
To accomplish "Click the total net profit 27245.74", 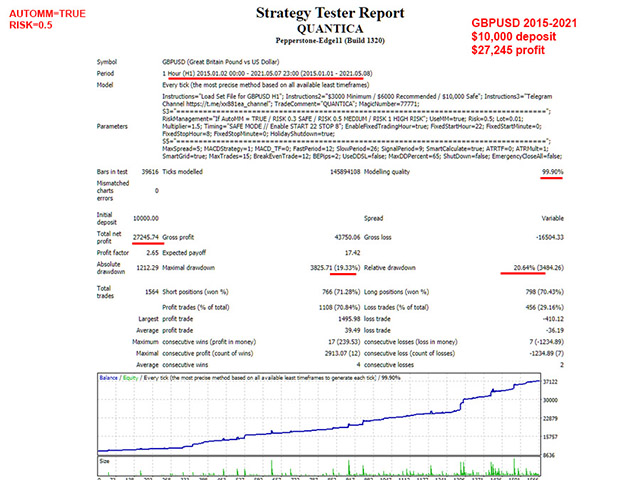I will [146, 237].
